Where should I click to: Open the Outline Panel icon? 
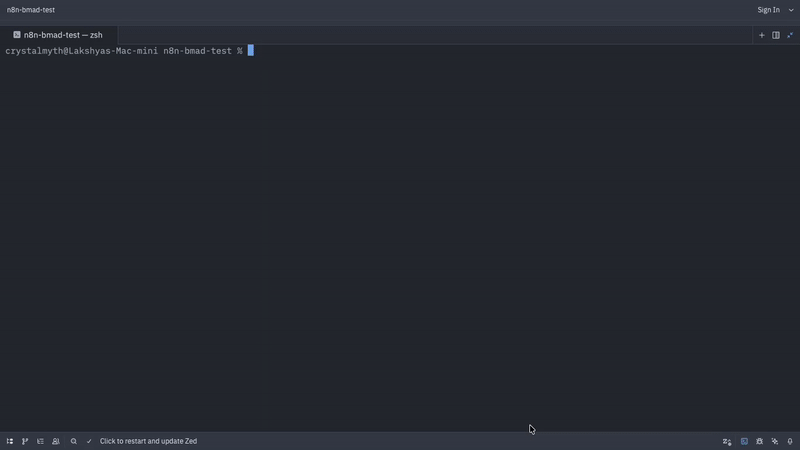[40, 441]
